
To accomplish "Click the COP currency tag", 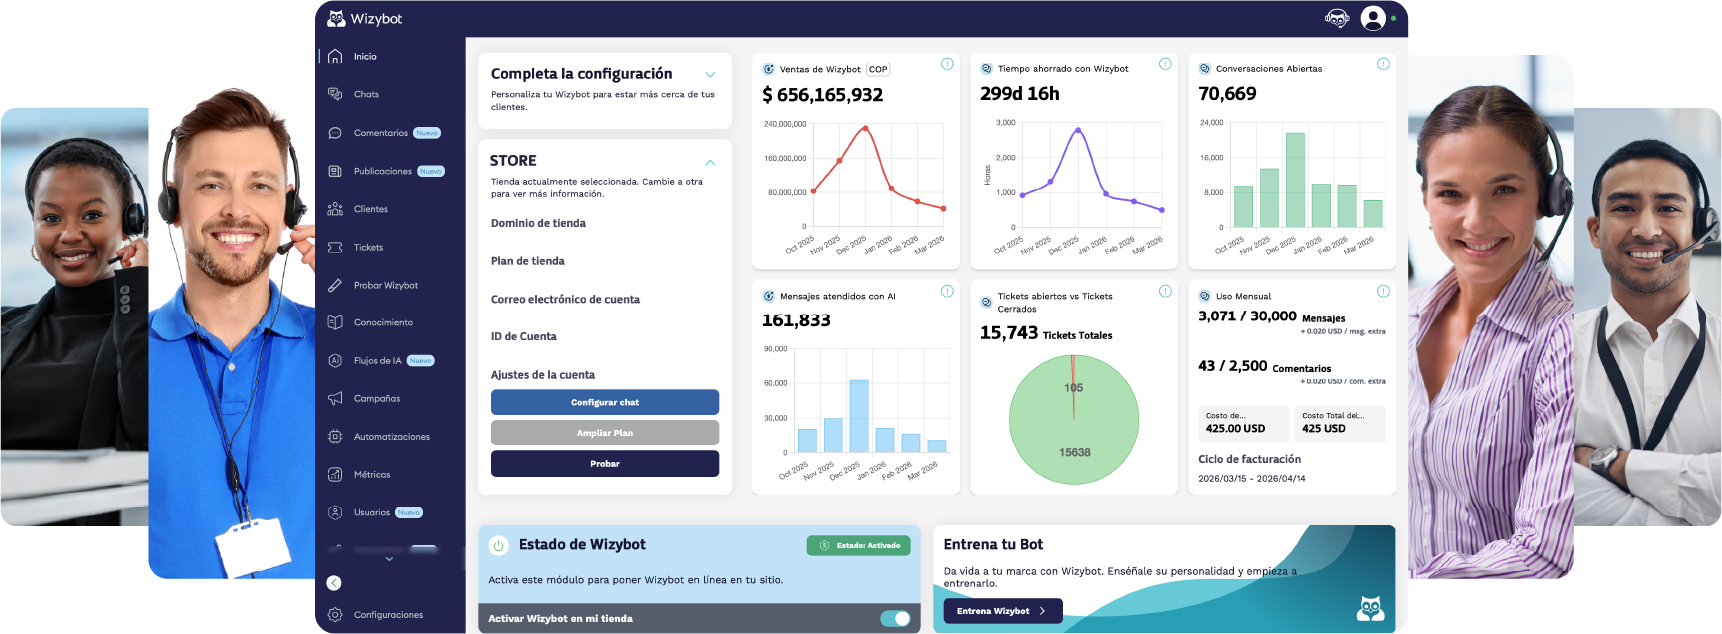I will click(878, 69).
